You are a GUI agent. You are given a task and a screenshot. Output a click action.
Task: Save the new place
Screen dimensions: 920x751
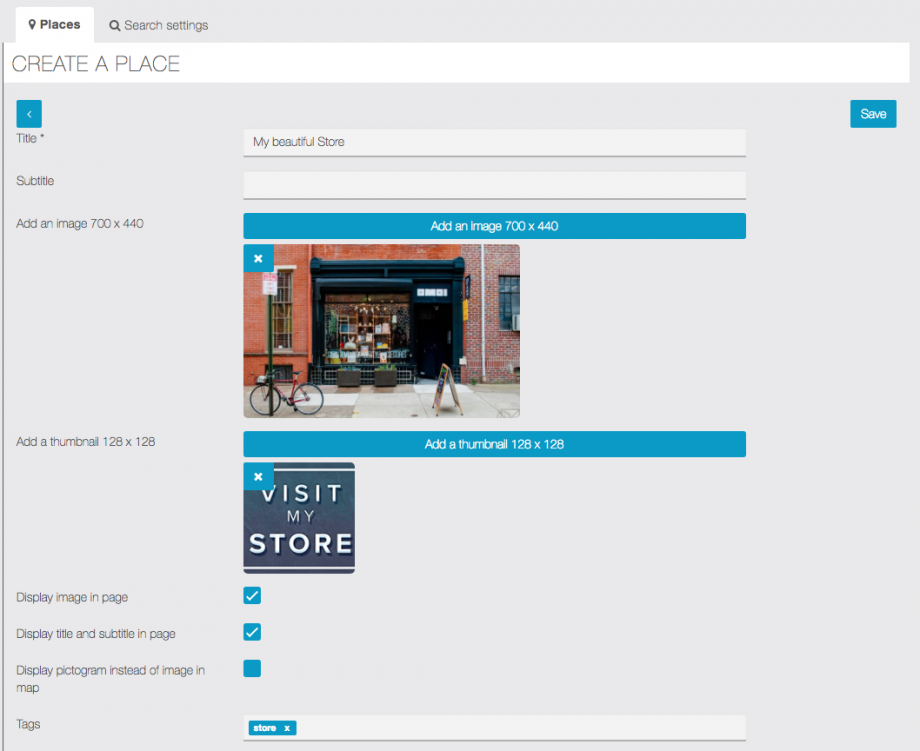873,114
